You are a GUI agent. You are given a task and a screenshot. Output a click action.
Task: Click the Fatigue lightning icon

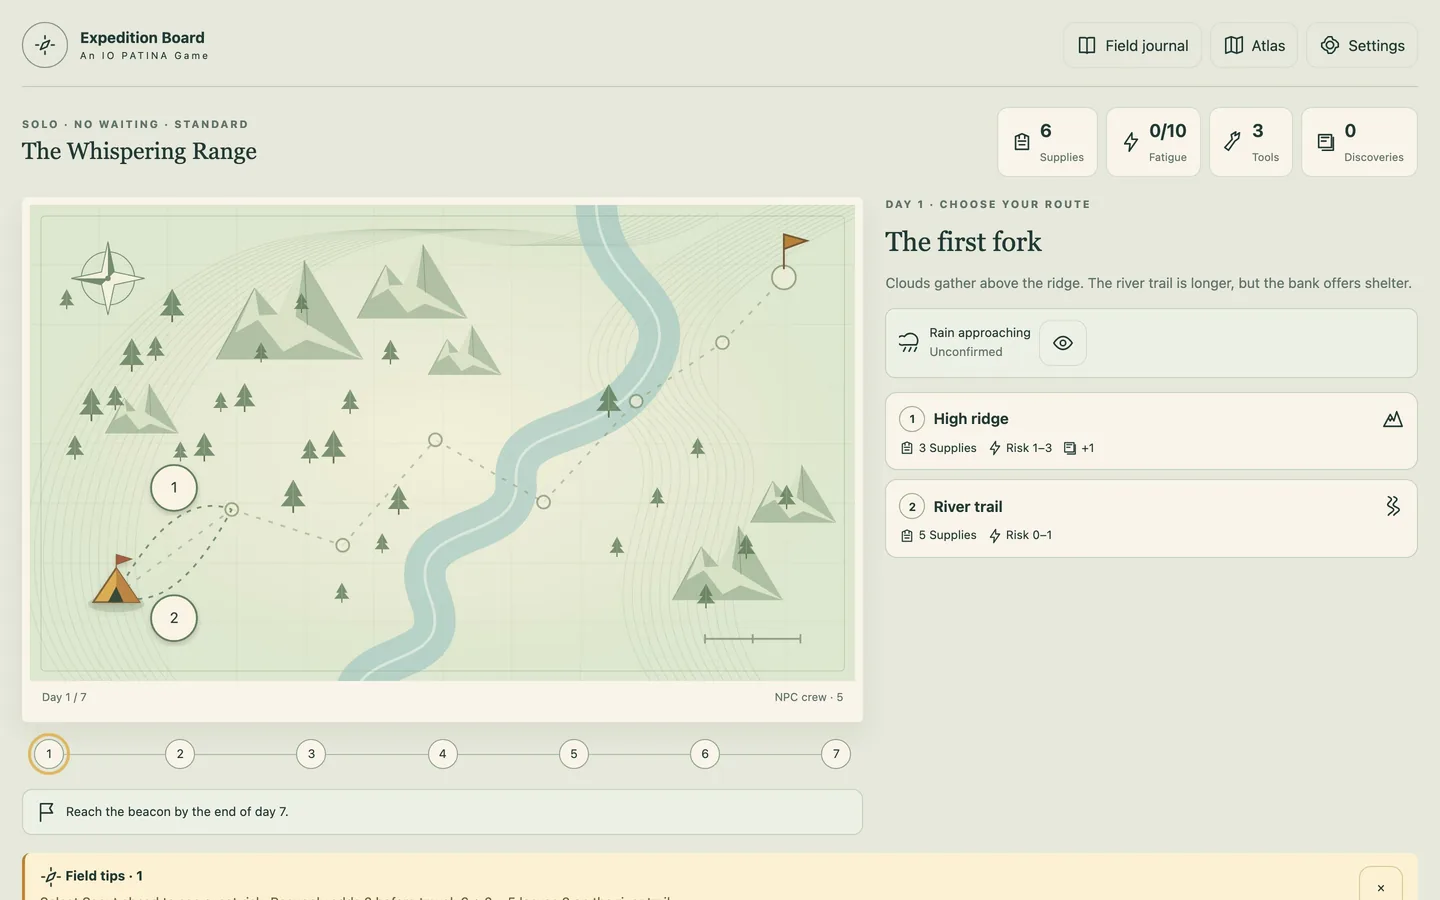(1131, 142)
